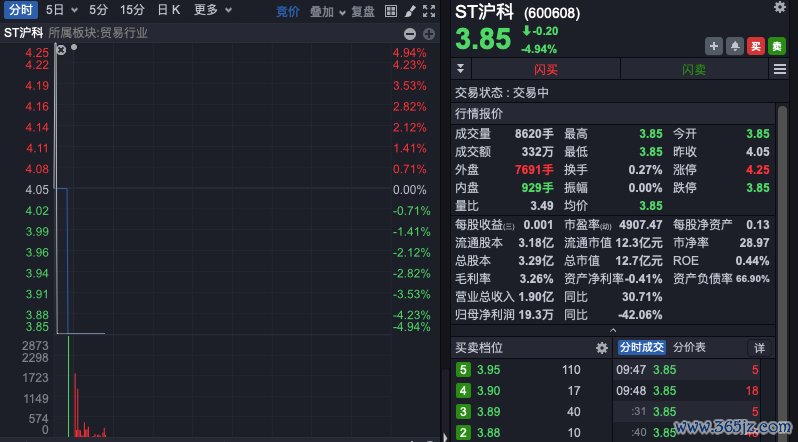Select the 分价表 tab

click(689, 348)
